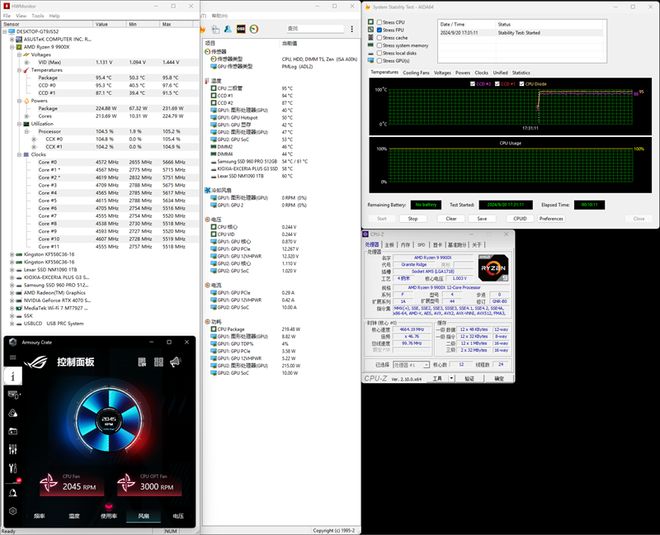Click the CPUID button in stability test

pos(520,218)
